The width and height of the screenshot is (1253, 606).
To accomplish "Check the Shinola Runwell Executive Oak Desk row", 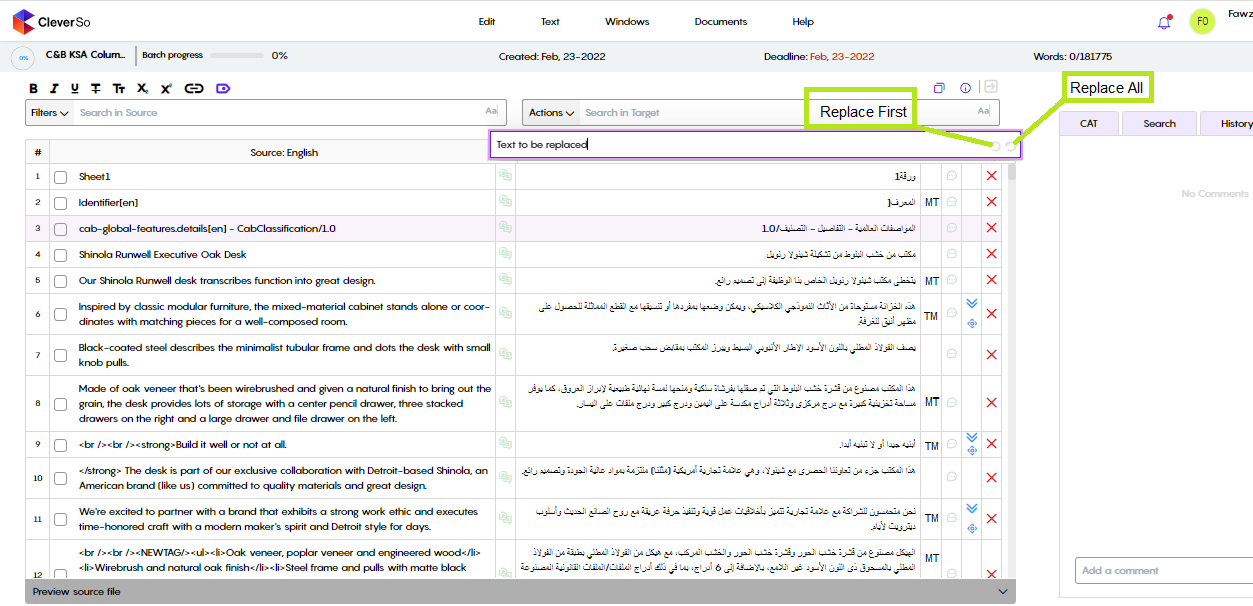I will pyautogui.click(x=61, y=255).
